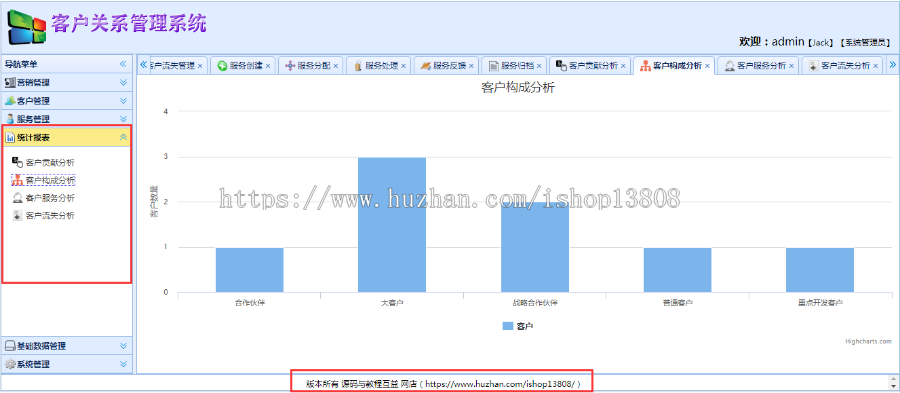Close the 服务分配 tab

coord(335,66)
